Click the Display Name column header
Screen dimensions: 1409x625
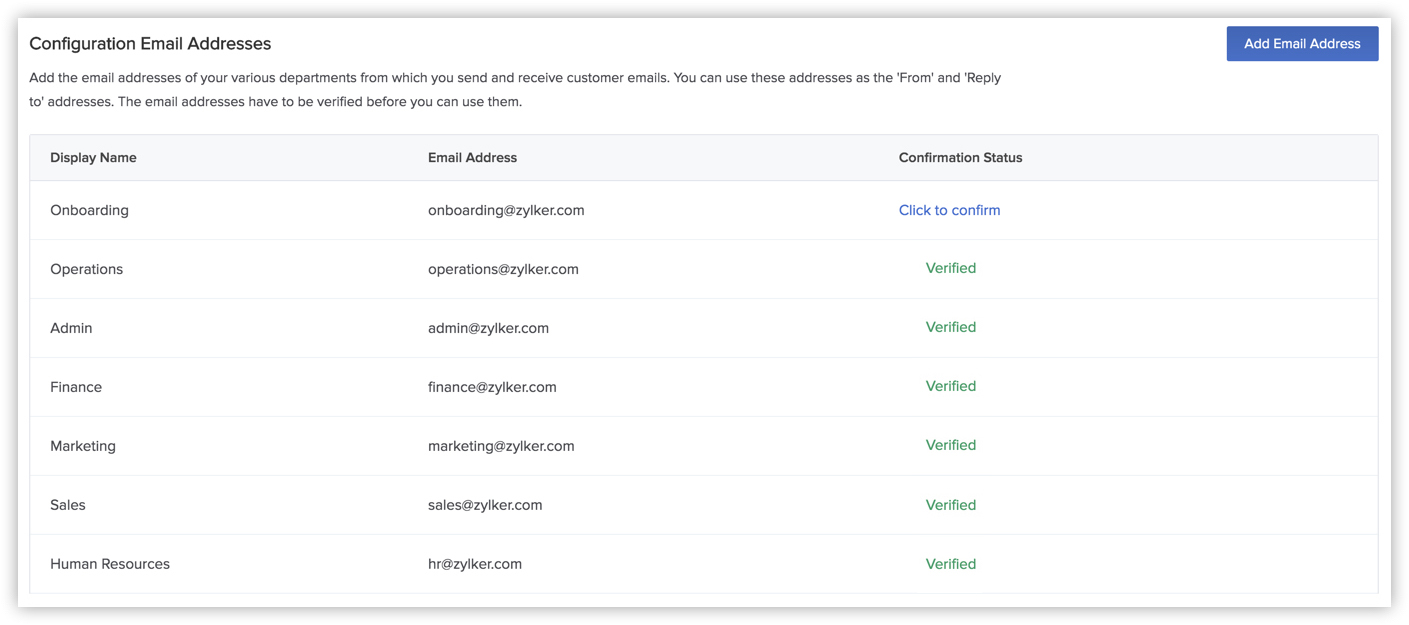(93, 157)
